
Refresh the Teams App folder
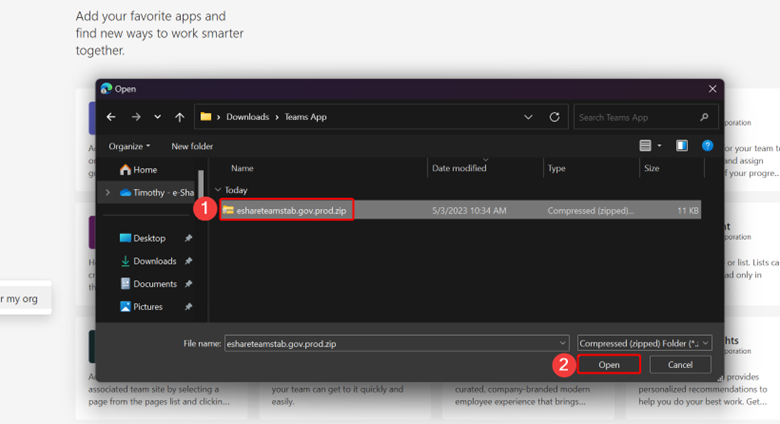click(554, 117)
